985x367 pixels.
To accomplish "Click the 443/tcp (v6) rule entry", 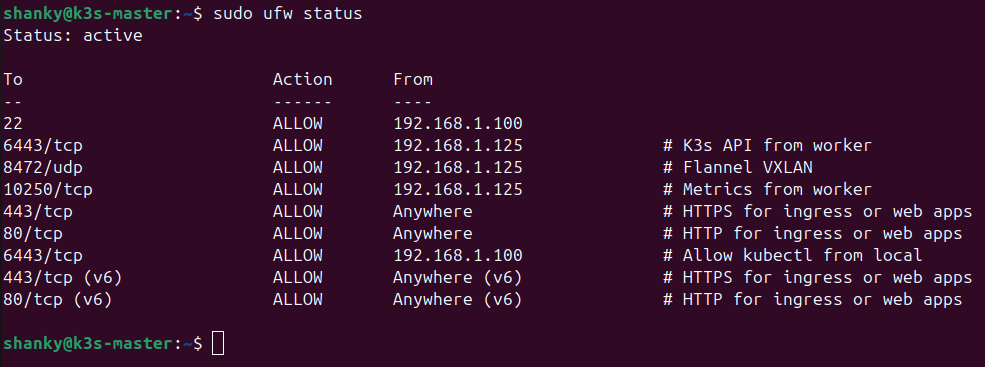I will pos(63,277).
